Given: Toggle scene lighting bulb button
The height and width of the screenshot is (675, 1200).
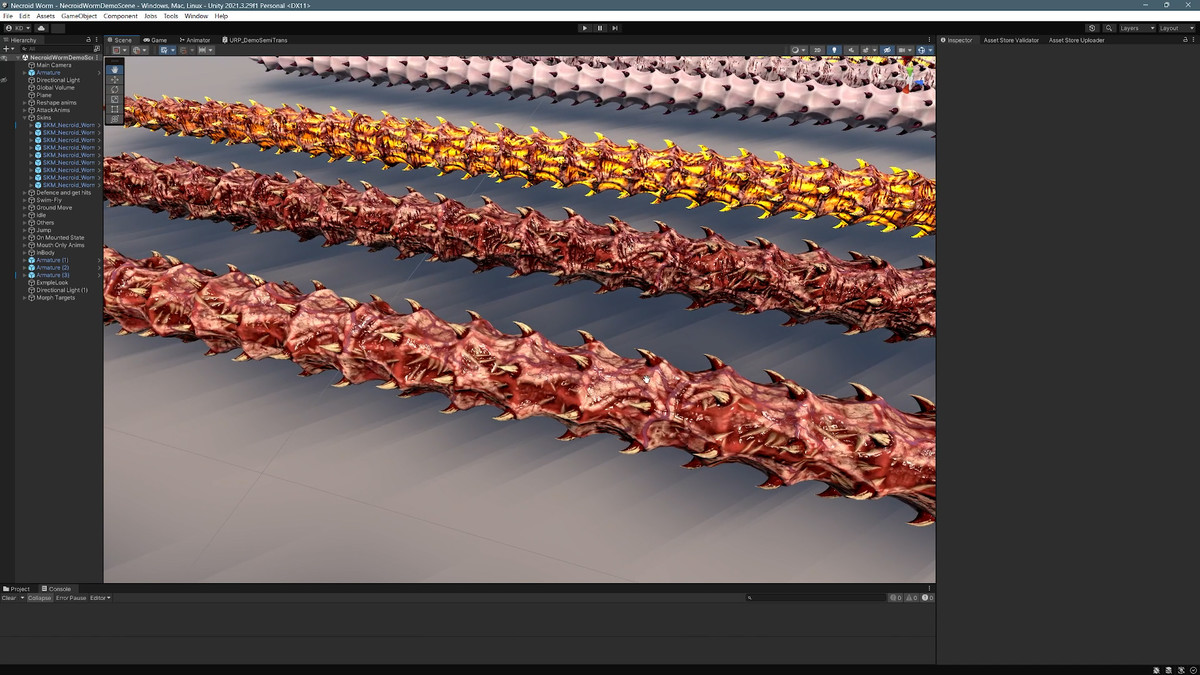Looking at the screenshot, I should 834,50.
